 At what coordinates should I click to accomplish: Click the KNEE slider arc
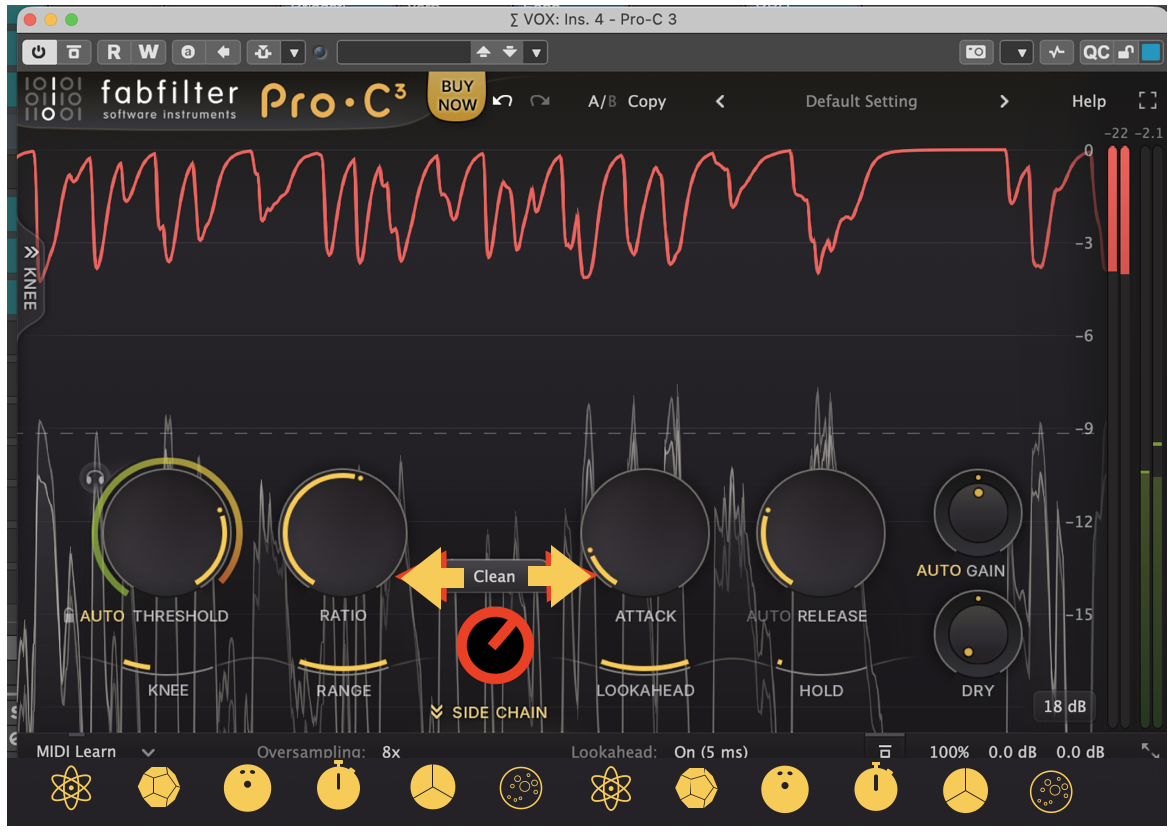pos(167,665)
